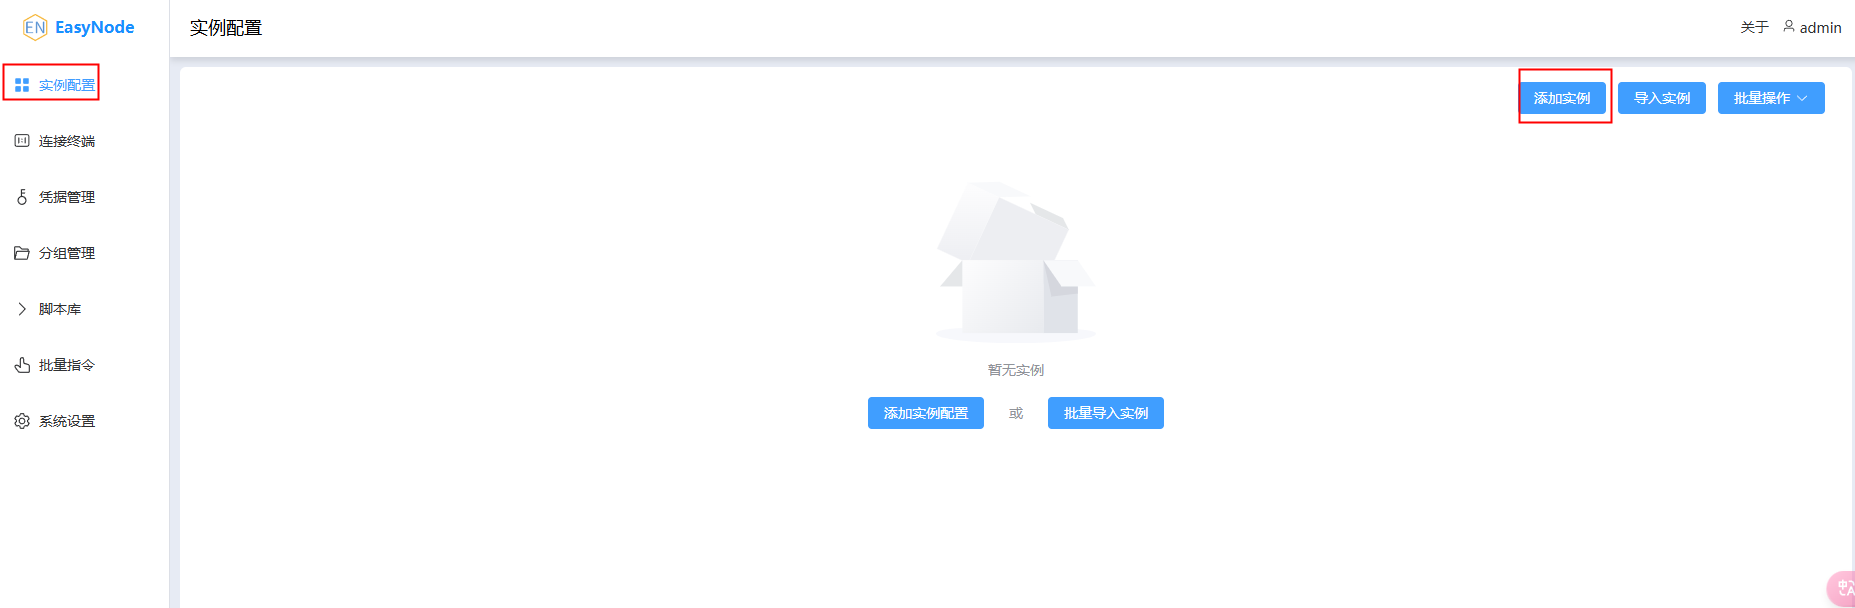This screenshot has height=608, width=1855.
Task: Click the EasyNode brand text
Action: pos(94,27)
